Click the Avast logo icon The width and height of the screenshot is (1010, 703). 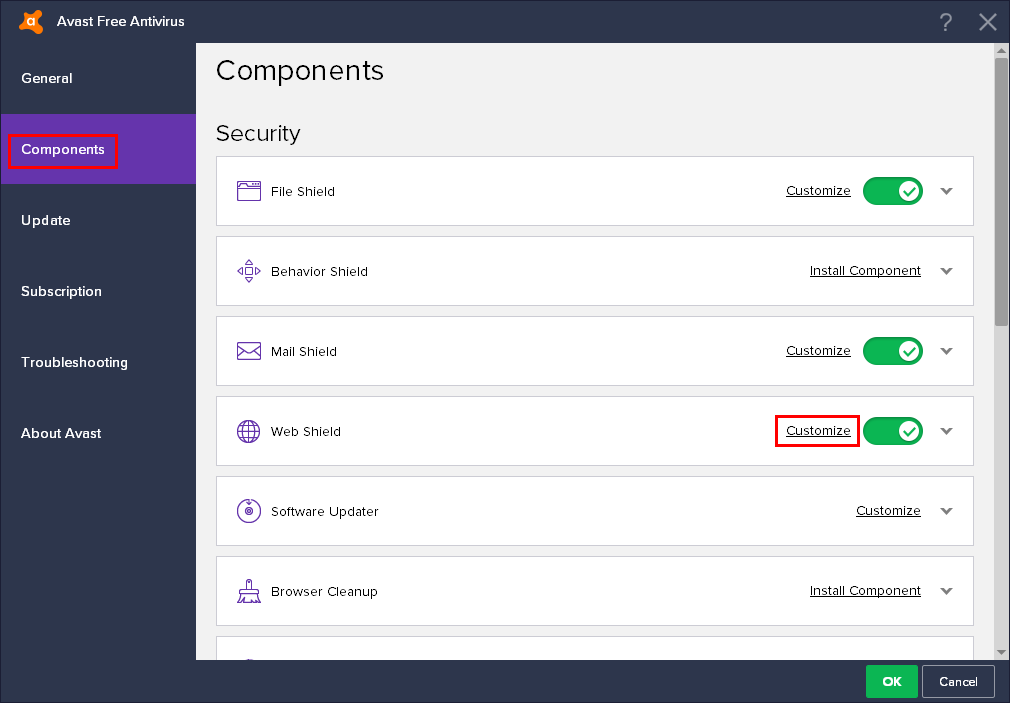(x=31, y=21)
